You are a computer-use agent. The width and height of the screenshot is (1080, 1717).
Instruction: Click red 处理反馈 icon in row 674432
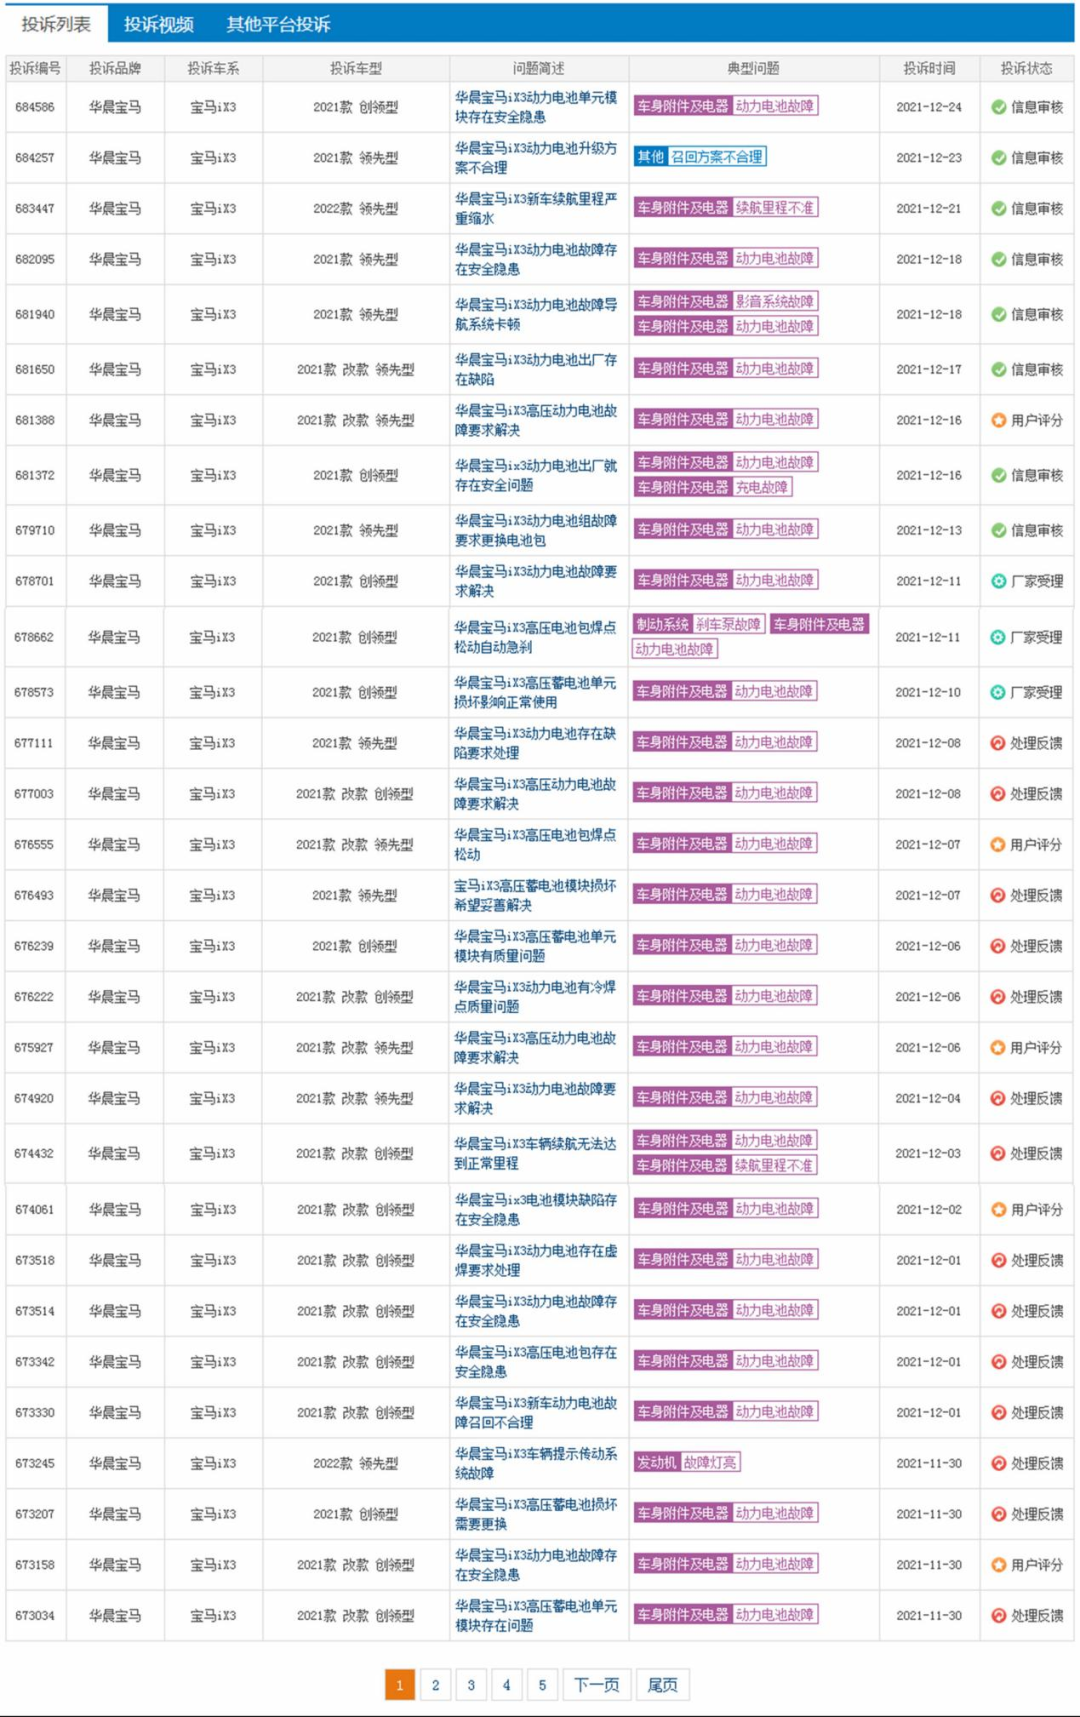(997, 1153)
